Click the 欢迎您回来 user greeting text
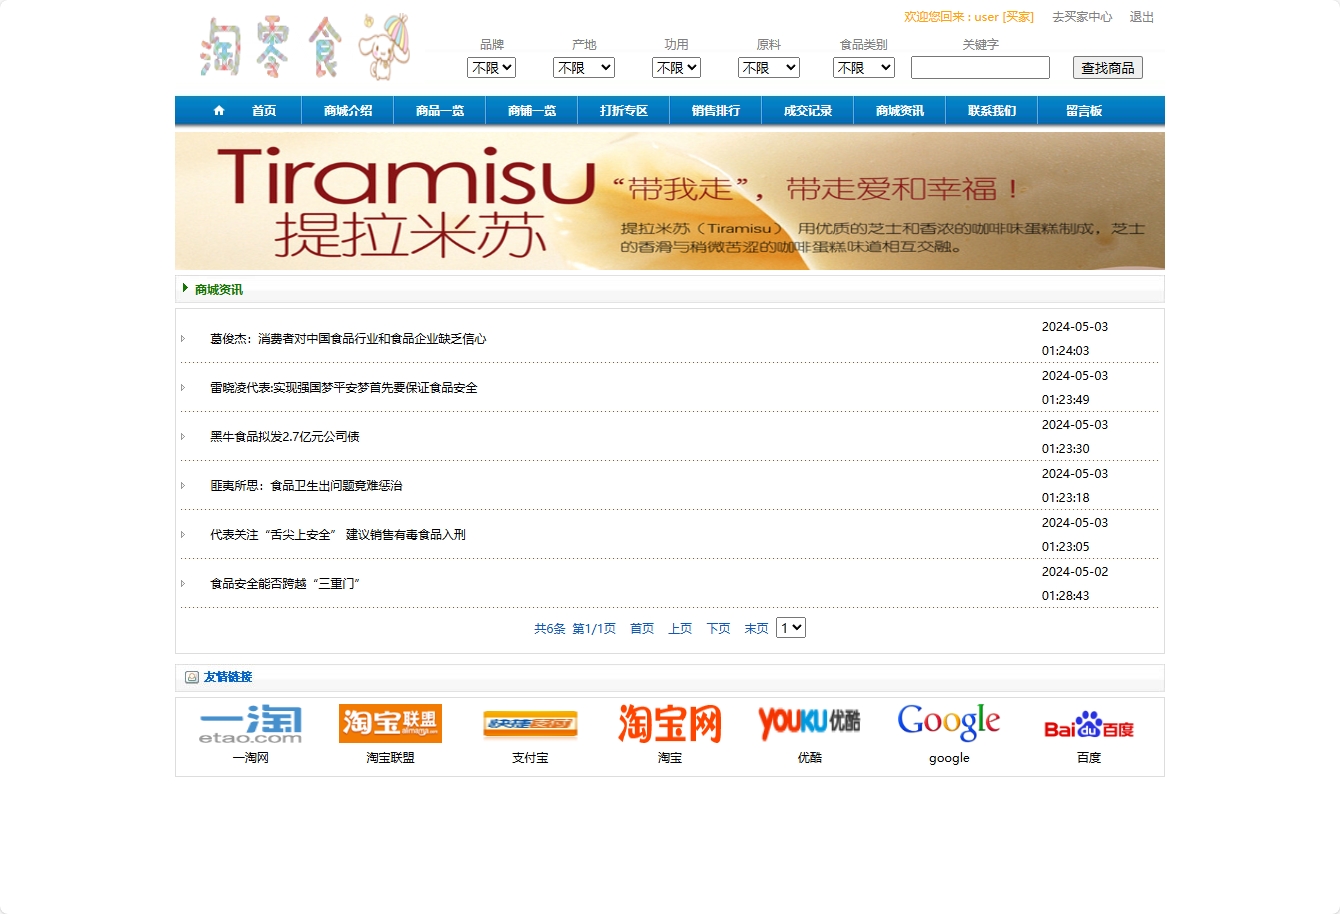The width and height of the screenshot is (1340, 914). 969,17
